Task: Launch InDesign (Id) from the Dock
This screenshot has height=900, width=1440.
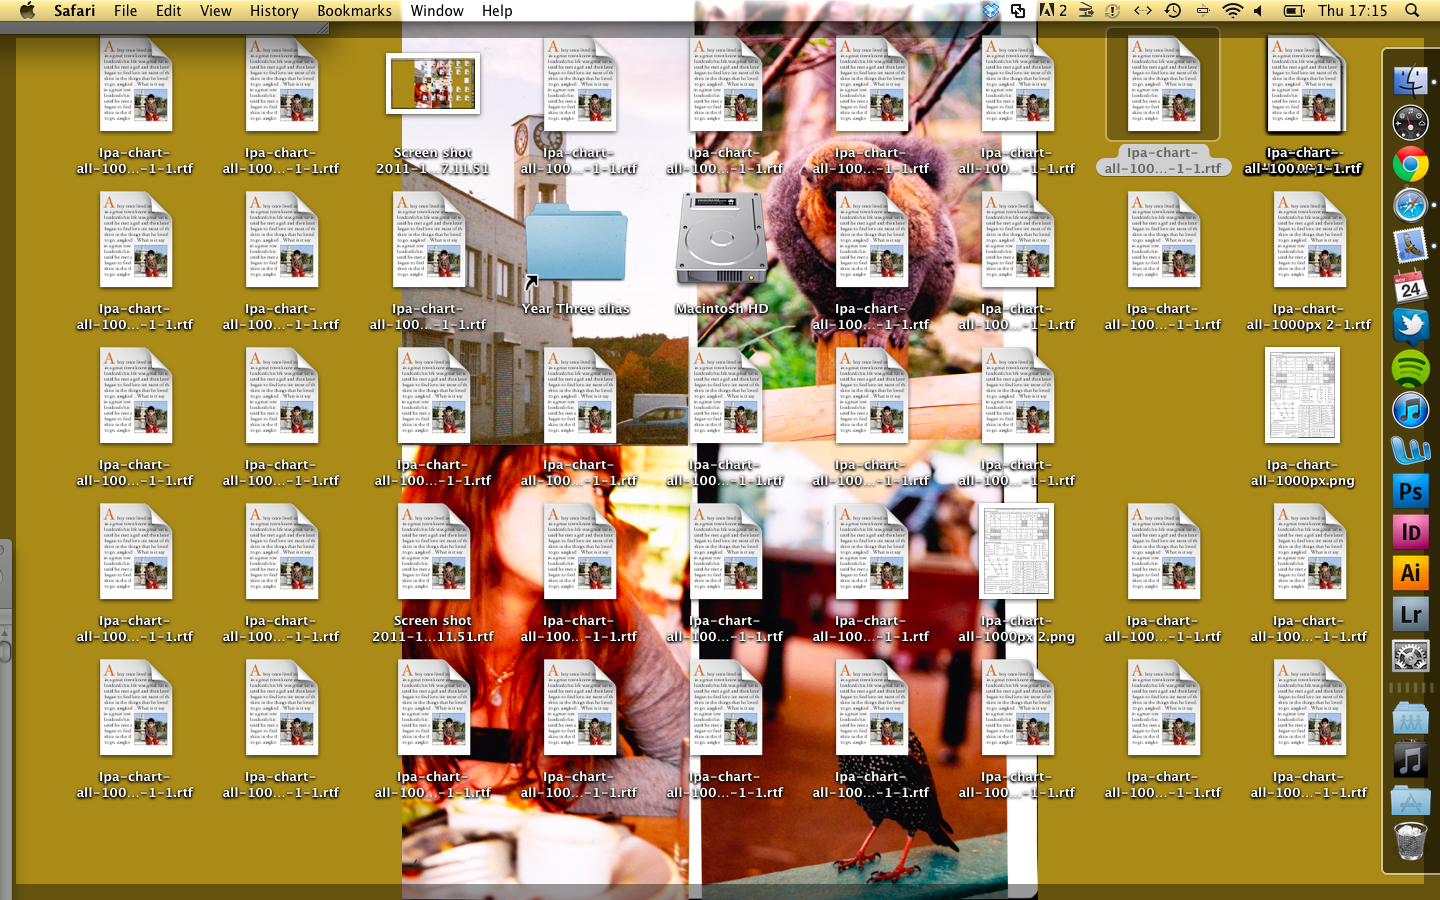Action: pos(1410,532)
